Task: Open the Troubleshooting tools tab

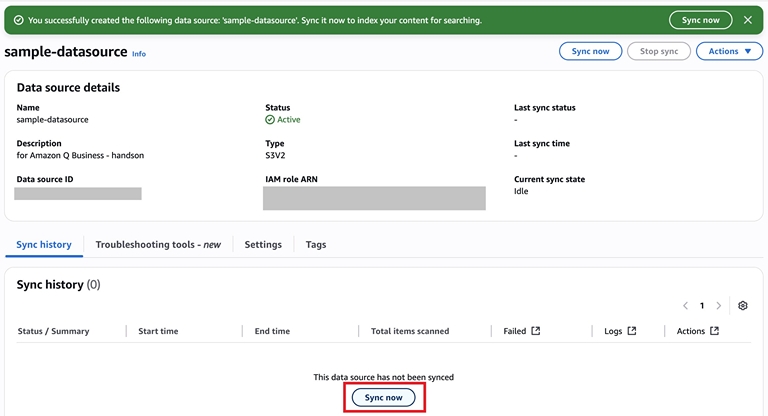Action: click(x=158, y=244)
